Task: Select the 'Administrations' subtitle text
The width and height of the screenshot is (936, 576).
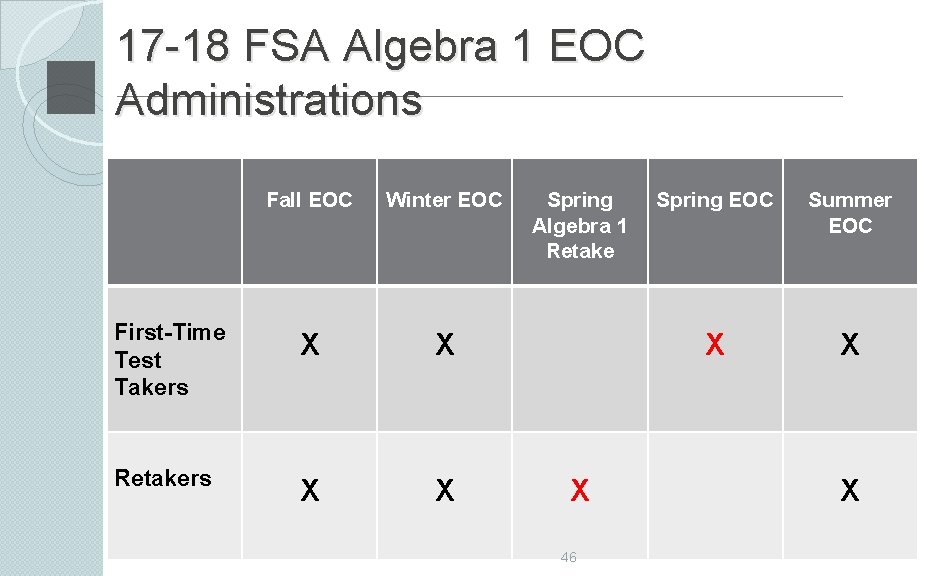Action: (269, 99)
